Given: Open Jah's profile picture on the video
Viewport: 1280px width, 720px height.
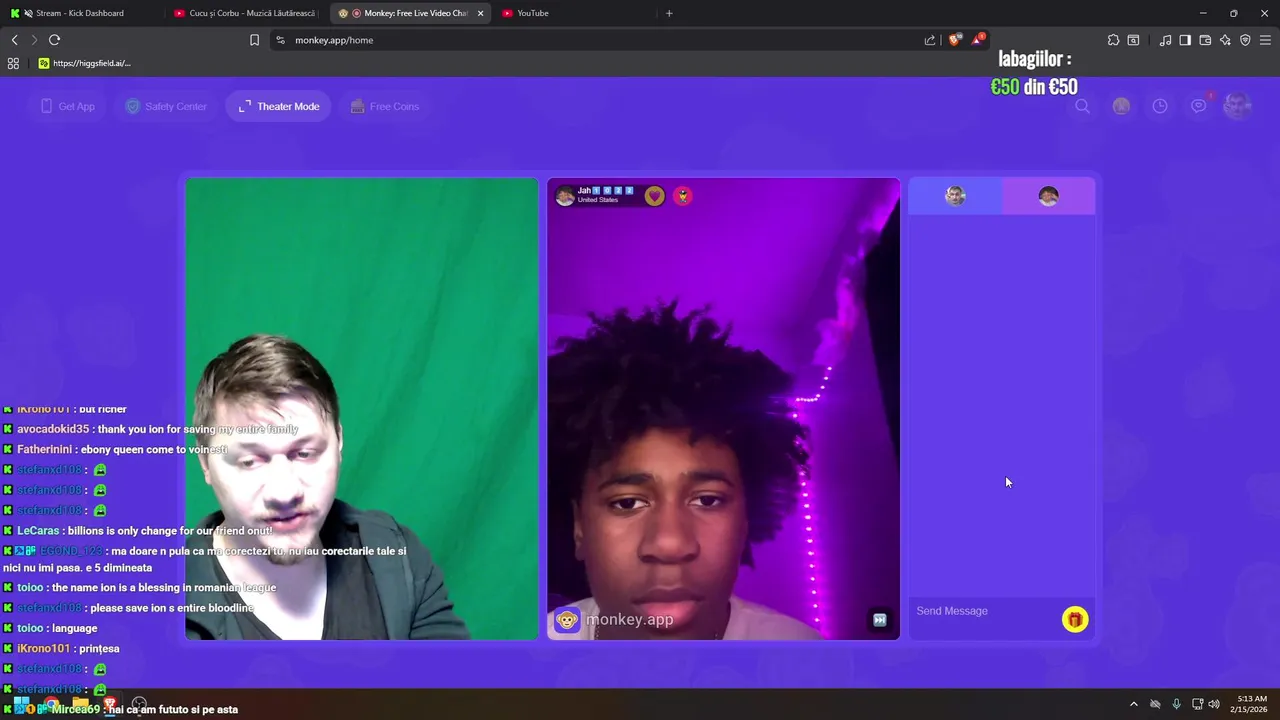Looking at the screenshot, I should (x=565, y=196).
